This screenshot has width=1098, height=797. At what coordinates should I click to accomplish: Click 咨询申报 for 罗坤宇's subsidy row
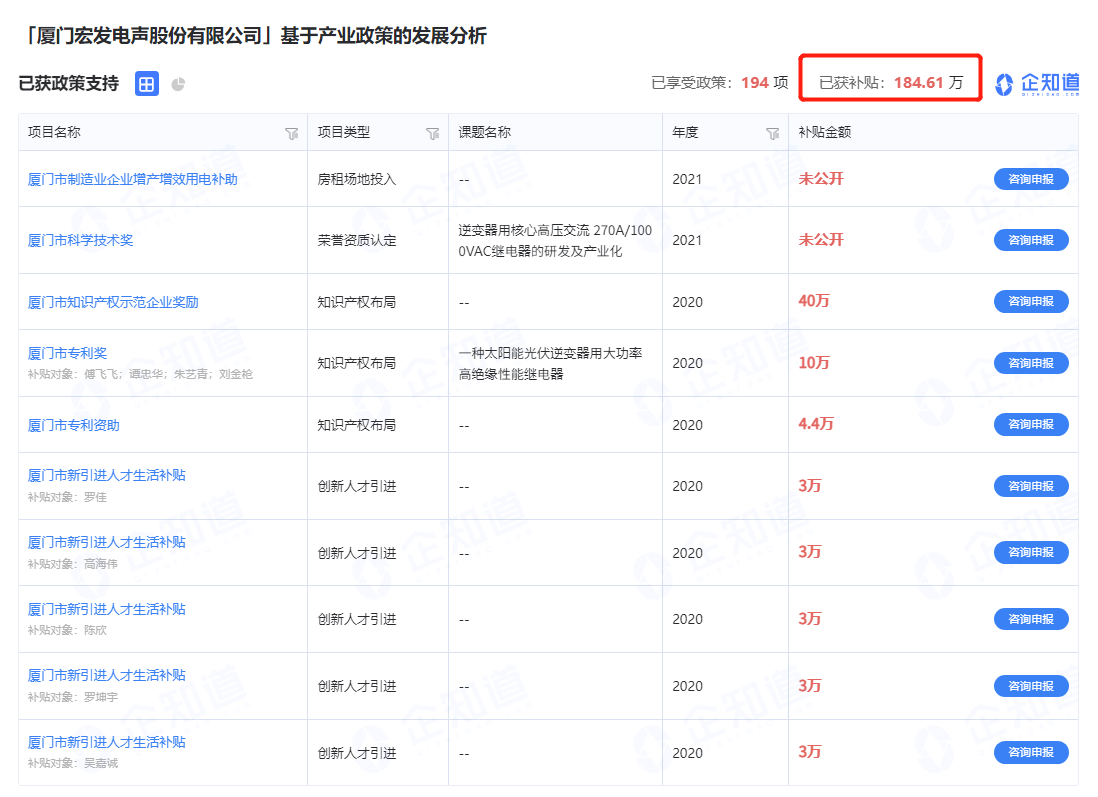click(1031, 686)
